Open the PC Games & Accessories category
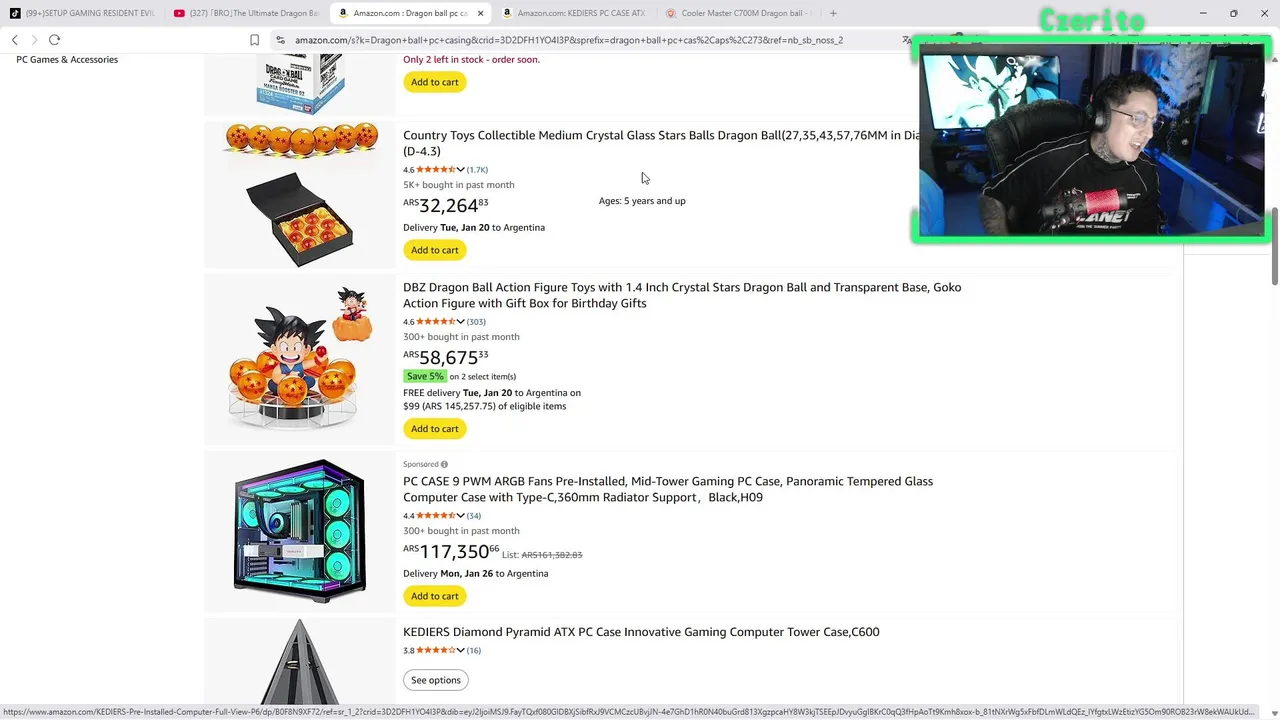The width and height of the screenshot is (1280, 720). click(67, 60)
